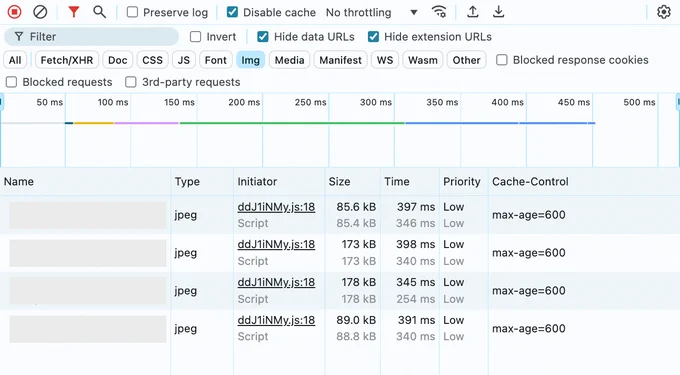Check Blocked requests option
This screenshot has width=680, height=375.
tap(11, 82)
